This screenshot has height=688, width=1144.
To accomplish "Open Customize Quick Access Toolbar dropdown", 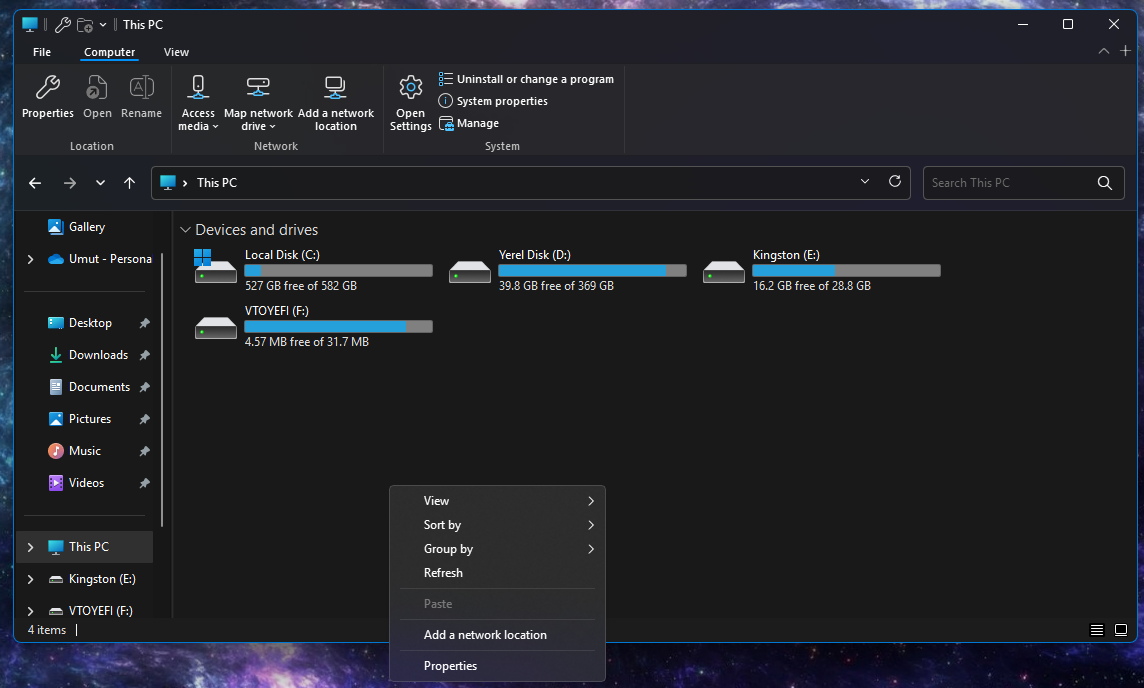I will (x=103, y=25).
